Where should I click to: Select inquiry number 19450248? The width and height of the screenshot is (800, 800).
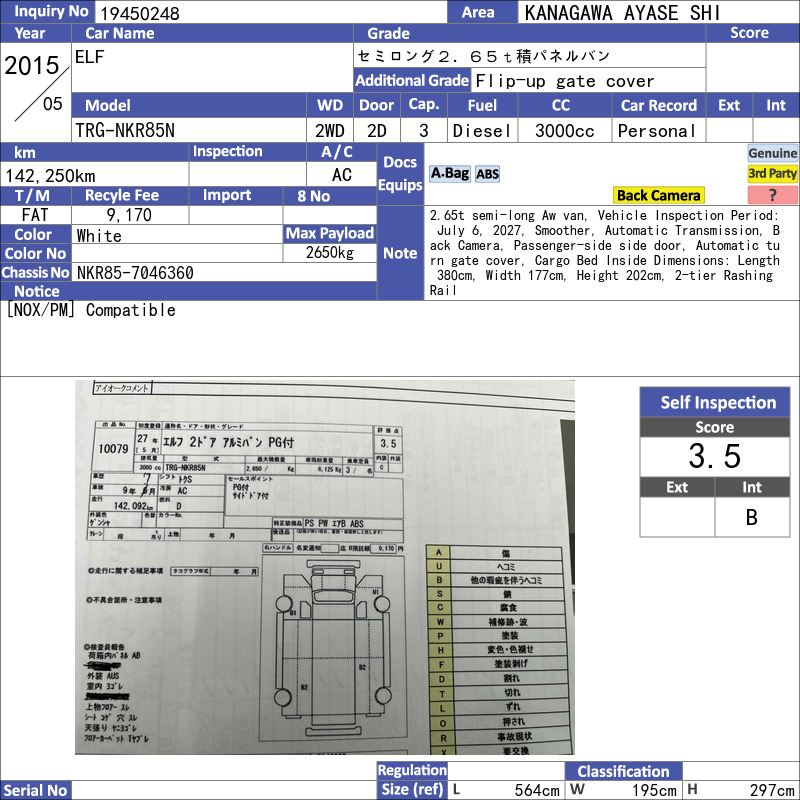pos(140,14)
